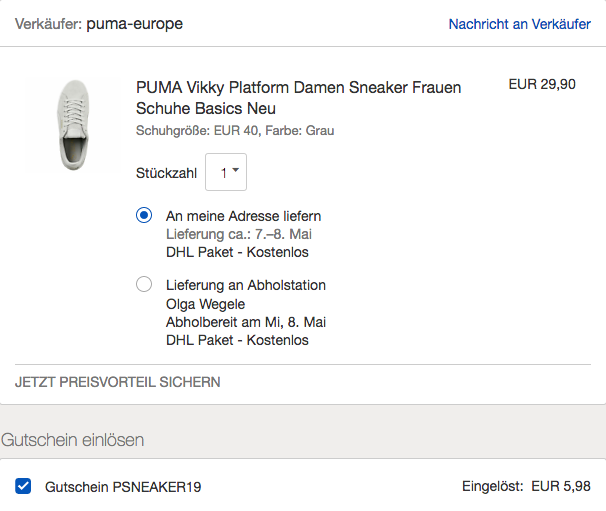606x511 pixels.
Task: Click the Olga Wegele pickup station name
Action: [x=206, y=304]
